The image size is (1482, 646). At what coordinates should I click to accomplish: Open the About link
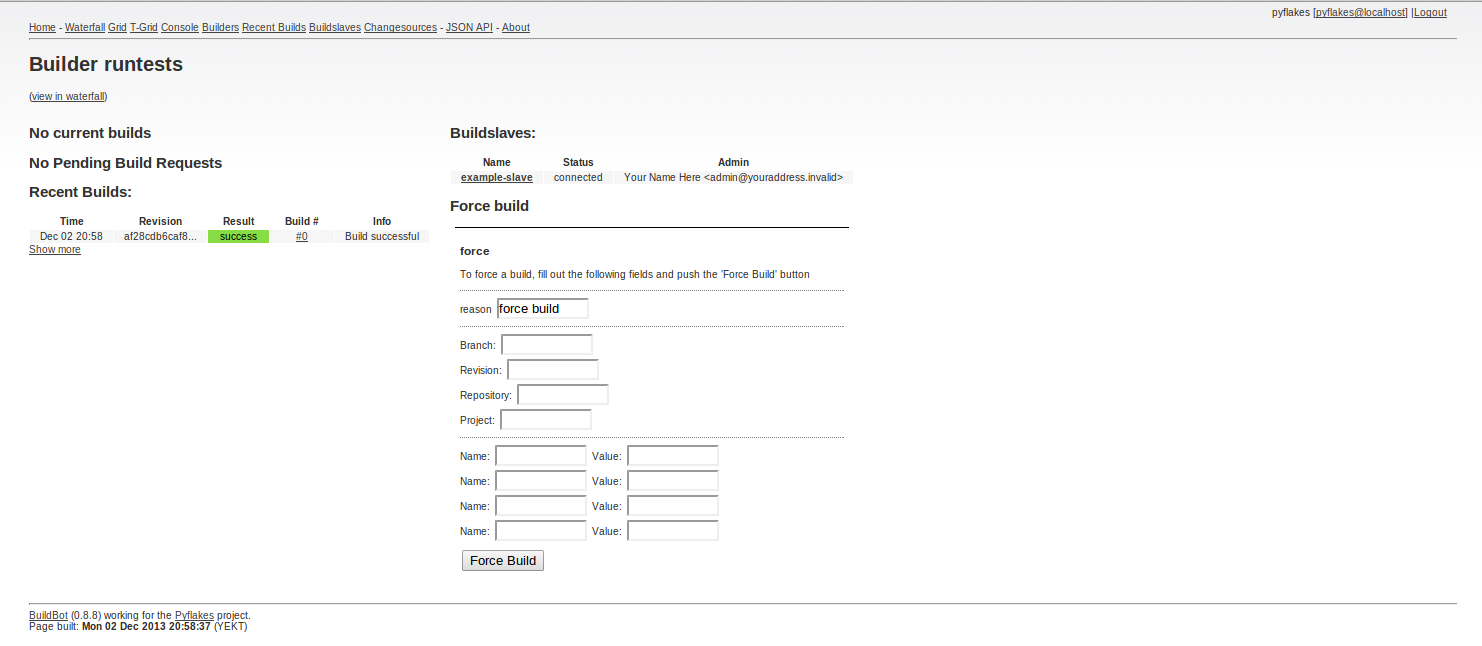coord(516,28)
